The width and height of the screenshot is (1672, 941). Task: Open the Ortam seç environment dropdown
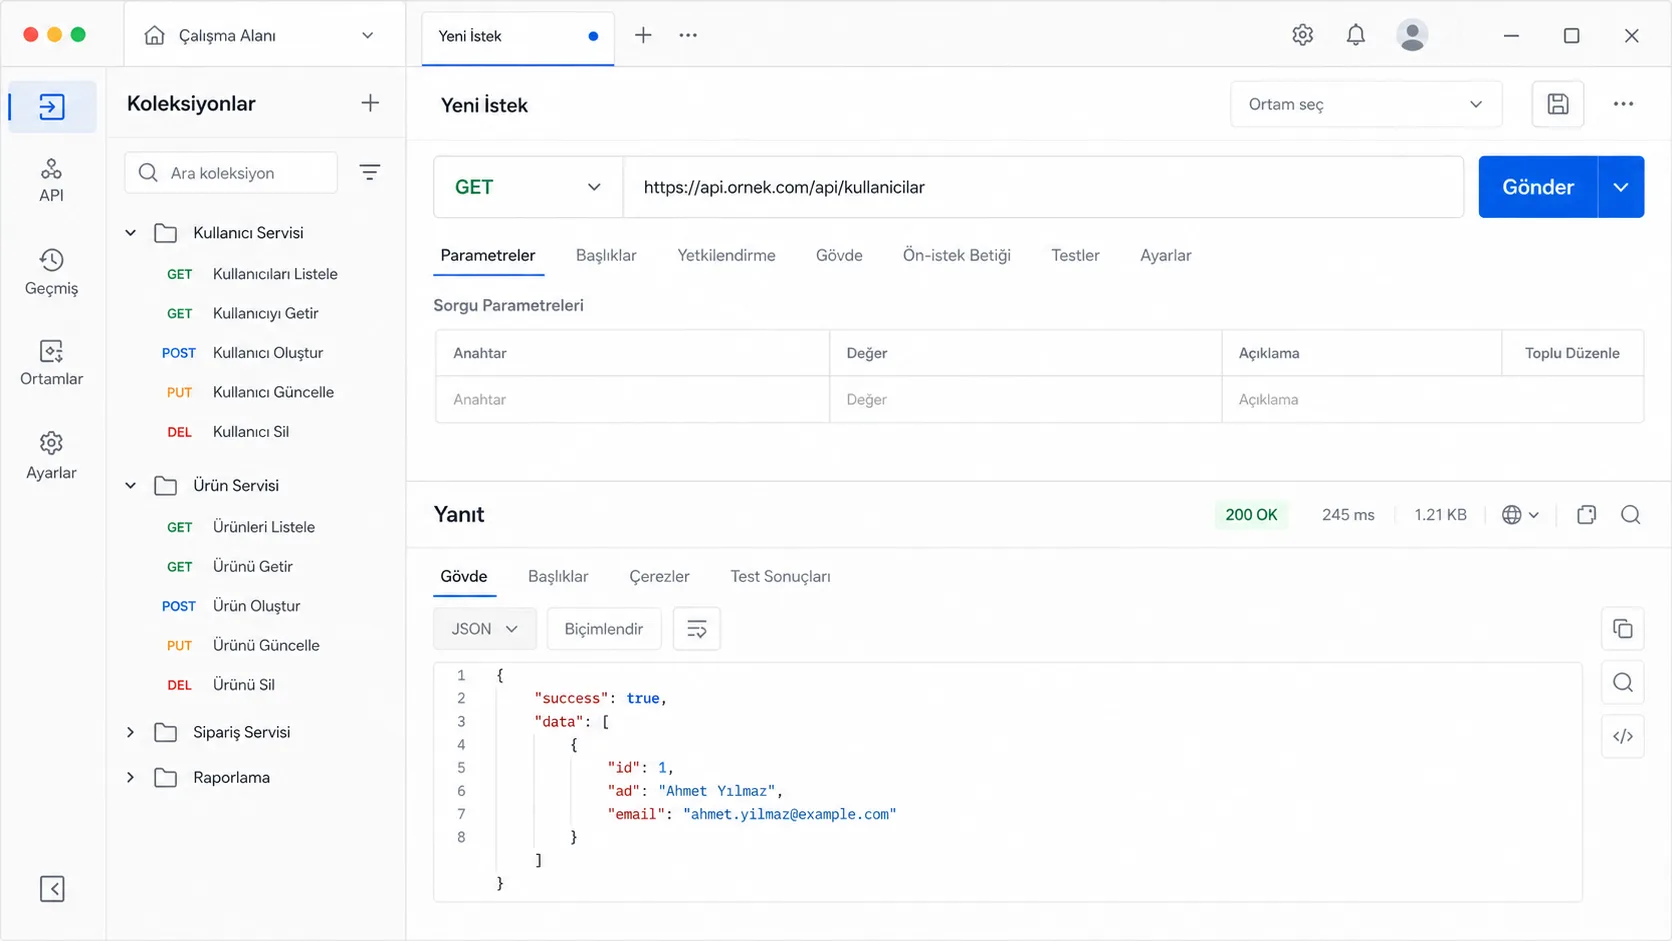coord(1365,104)
